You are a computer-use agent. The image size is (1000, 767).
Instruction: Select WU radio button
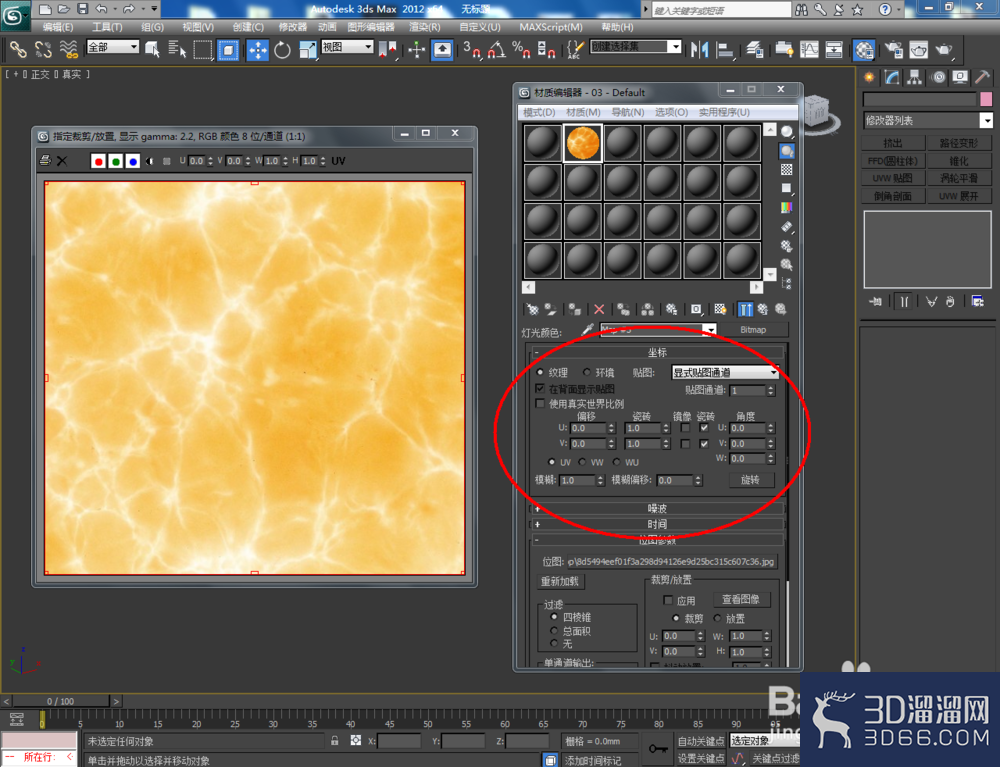tap(617, 462)
